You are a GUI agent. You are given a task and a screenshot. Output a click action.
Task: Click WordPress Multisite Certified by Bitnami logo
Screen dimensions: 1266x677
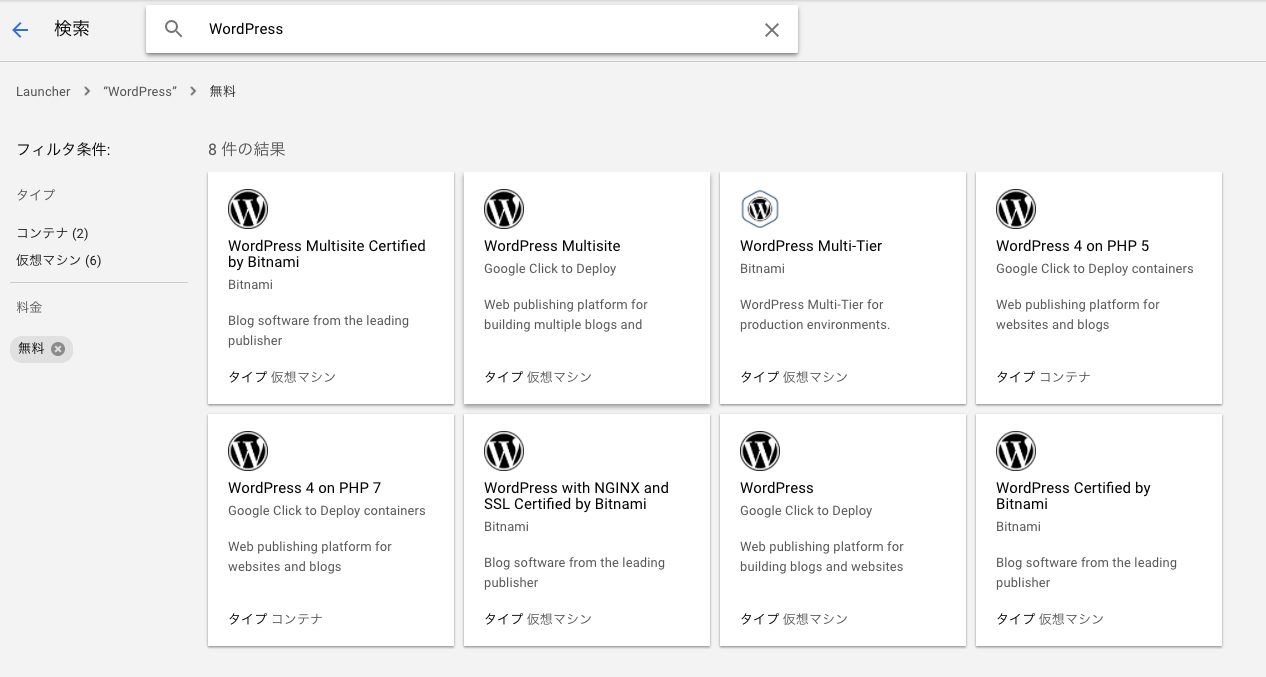[x=248, y=209]
